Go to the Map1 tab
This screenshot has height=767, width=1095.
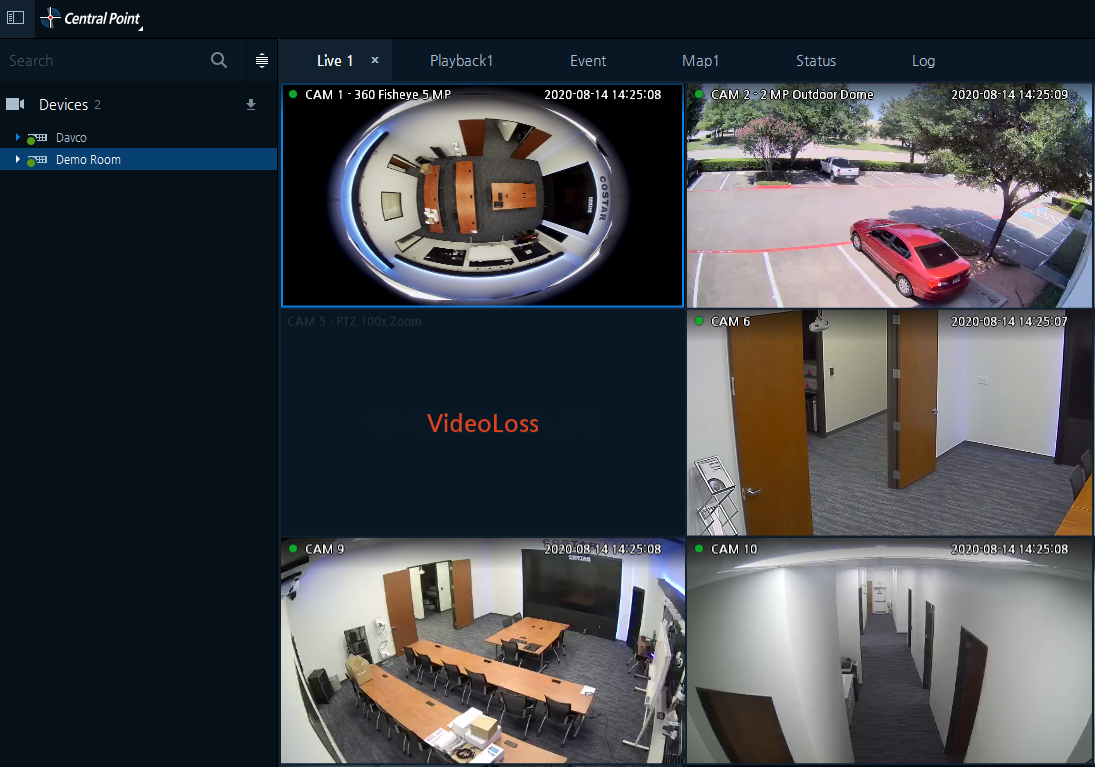click(700, 61)
